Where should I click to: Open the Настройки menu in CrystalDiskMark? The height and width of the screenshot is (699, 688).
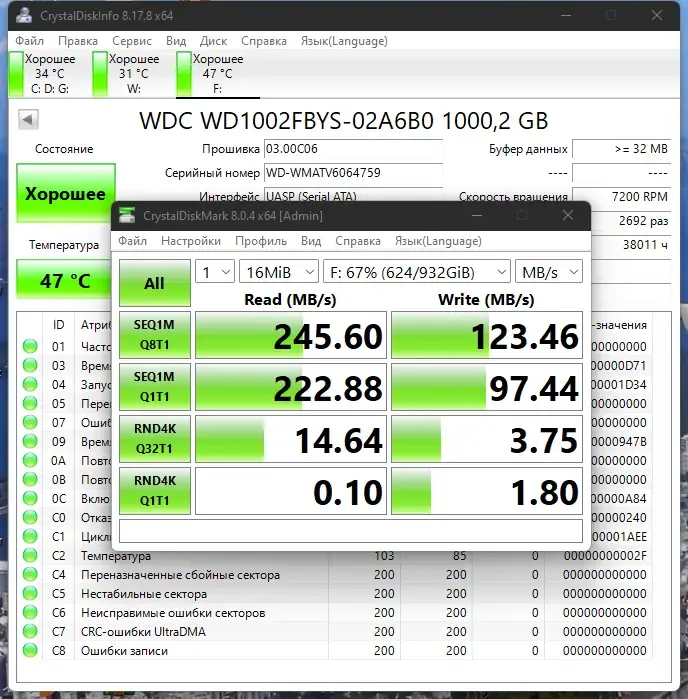coord(191,241)
